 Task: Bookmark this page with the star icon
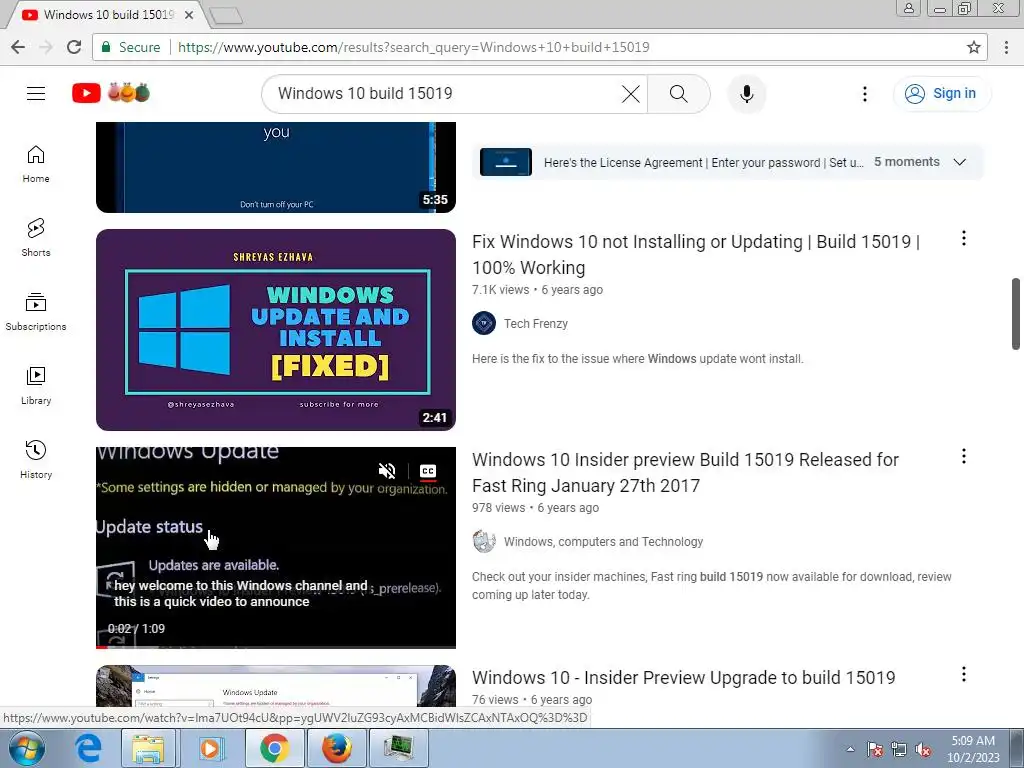(974, 47)
